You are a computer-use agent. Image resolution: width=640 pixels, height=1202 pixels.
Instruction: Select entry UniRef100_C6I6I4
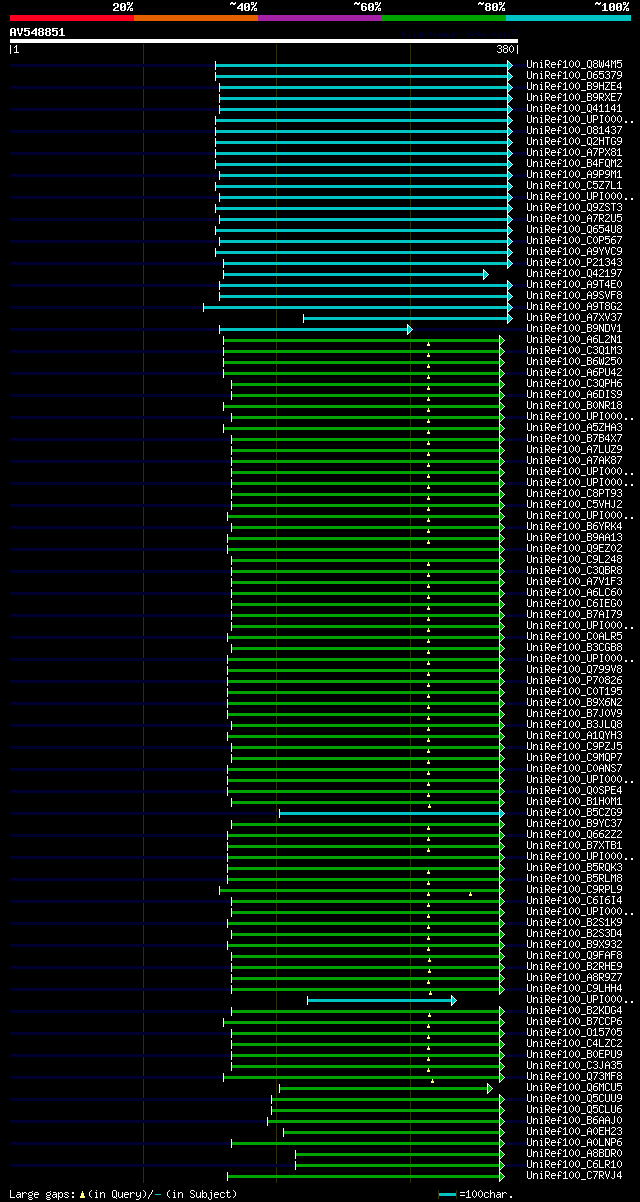coord(575,900)
